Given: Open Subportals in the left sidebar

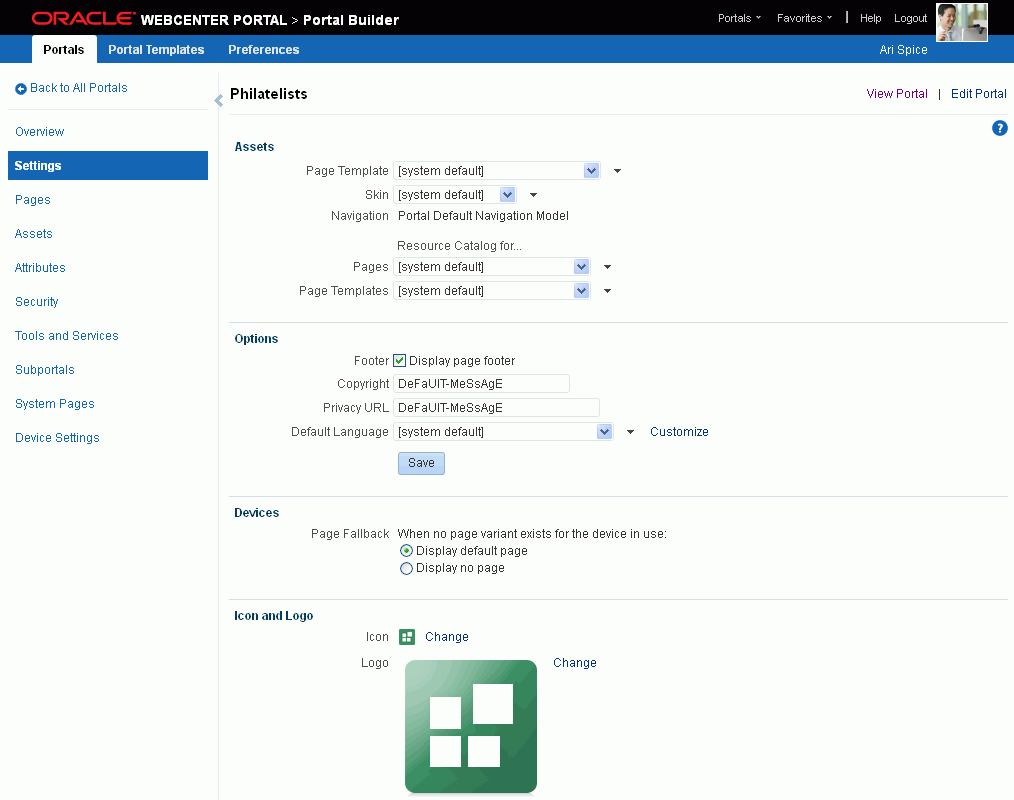Looking at the screenshot, I should point(45,369).
